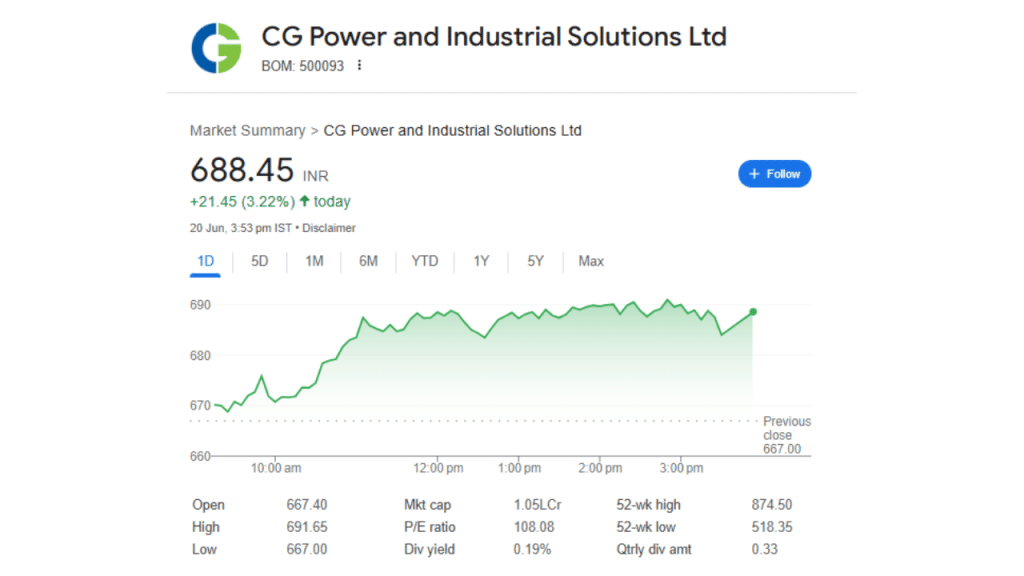View the 1Y chart range
The height and width of the screenshot is (576, 1024).
[x=481, y=261]
